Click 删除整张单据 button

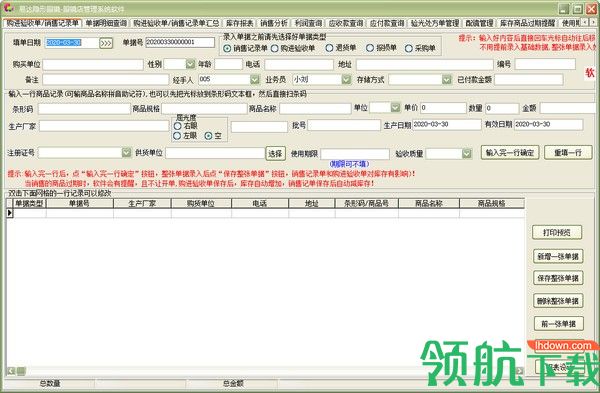click(558, 301)
